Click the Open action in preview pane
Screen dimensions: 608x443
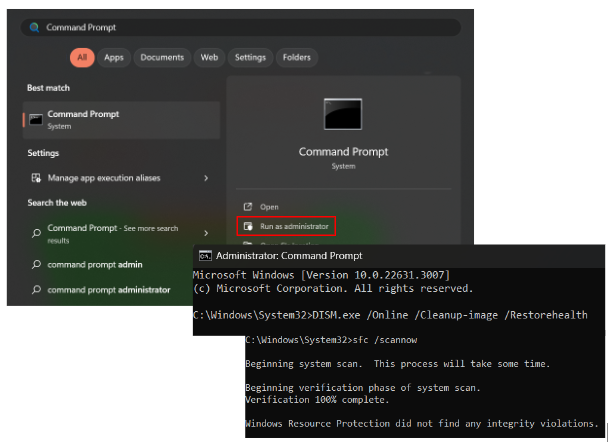click(269, 207)
